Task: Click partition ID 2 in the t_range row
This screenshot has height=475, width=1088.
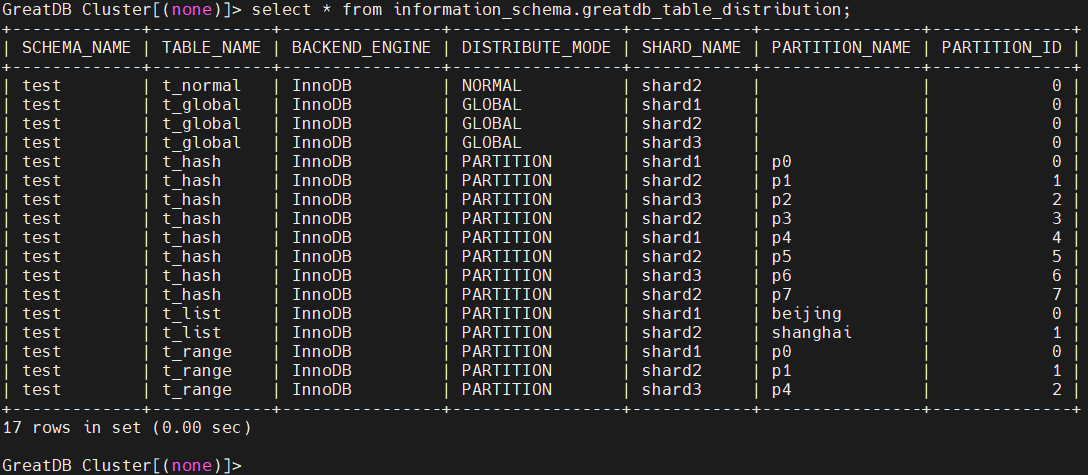Action: (x=1056, y=390)
